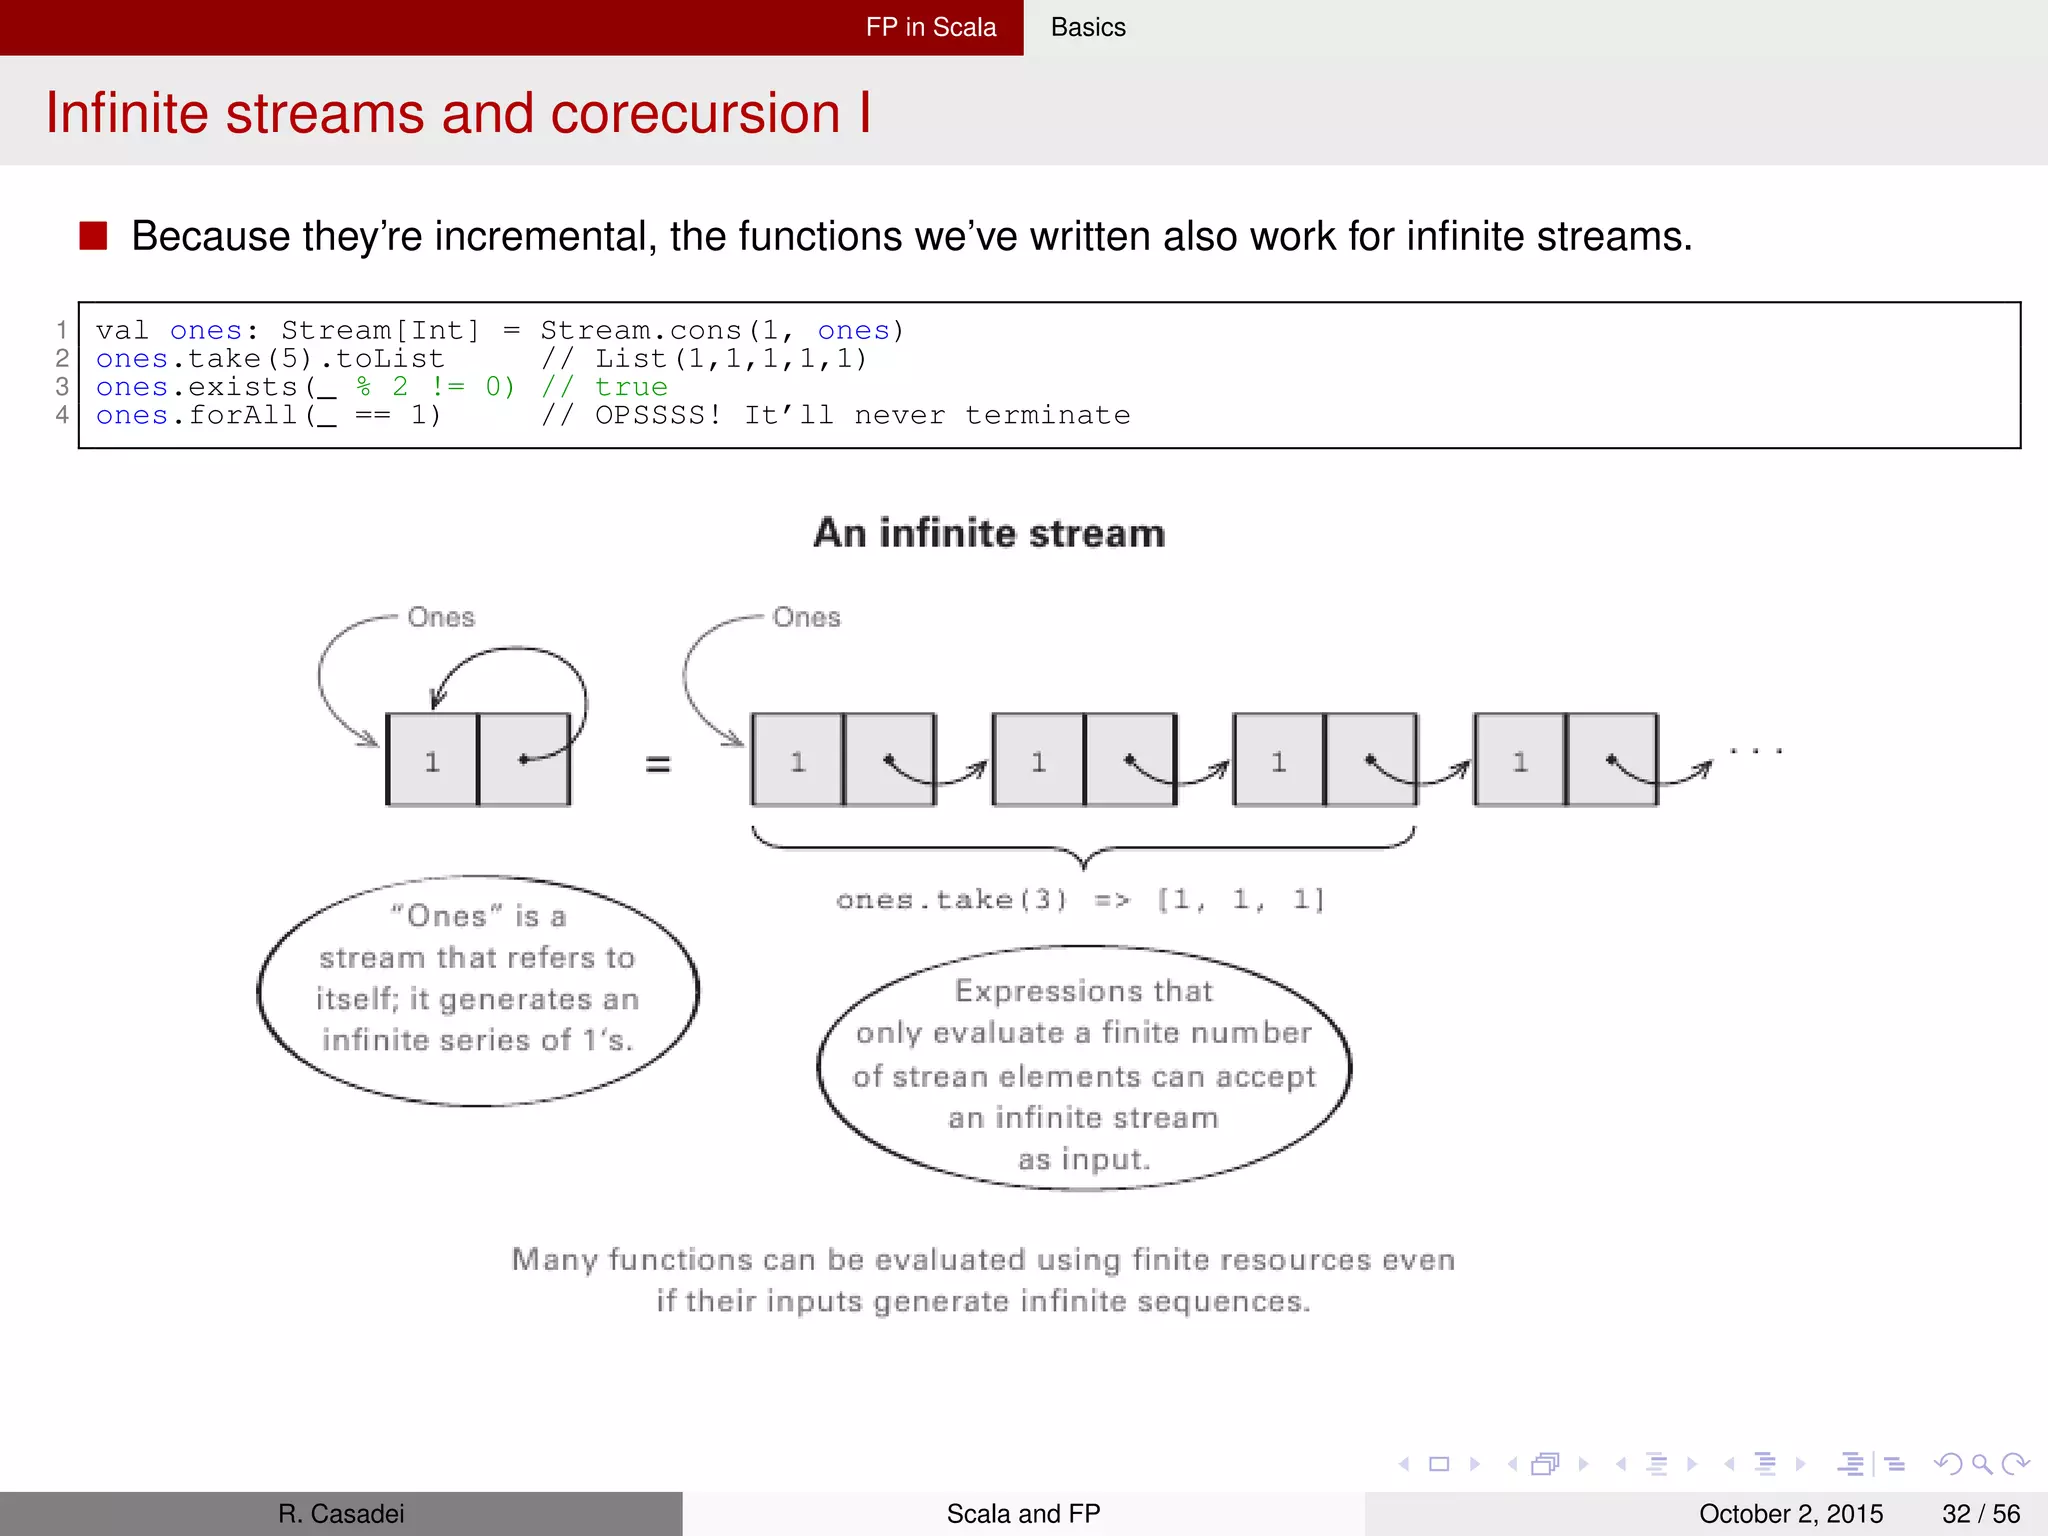The width and height of the screenshot is (2048, 1536).
Task: Click the '"Ones" is a stream...' ellipse note
Action: [478, 990]
